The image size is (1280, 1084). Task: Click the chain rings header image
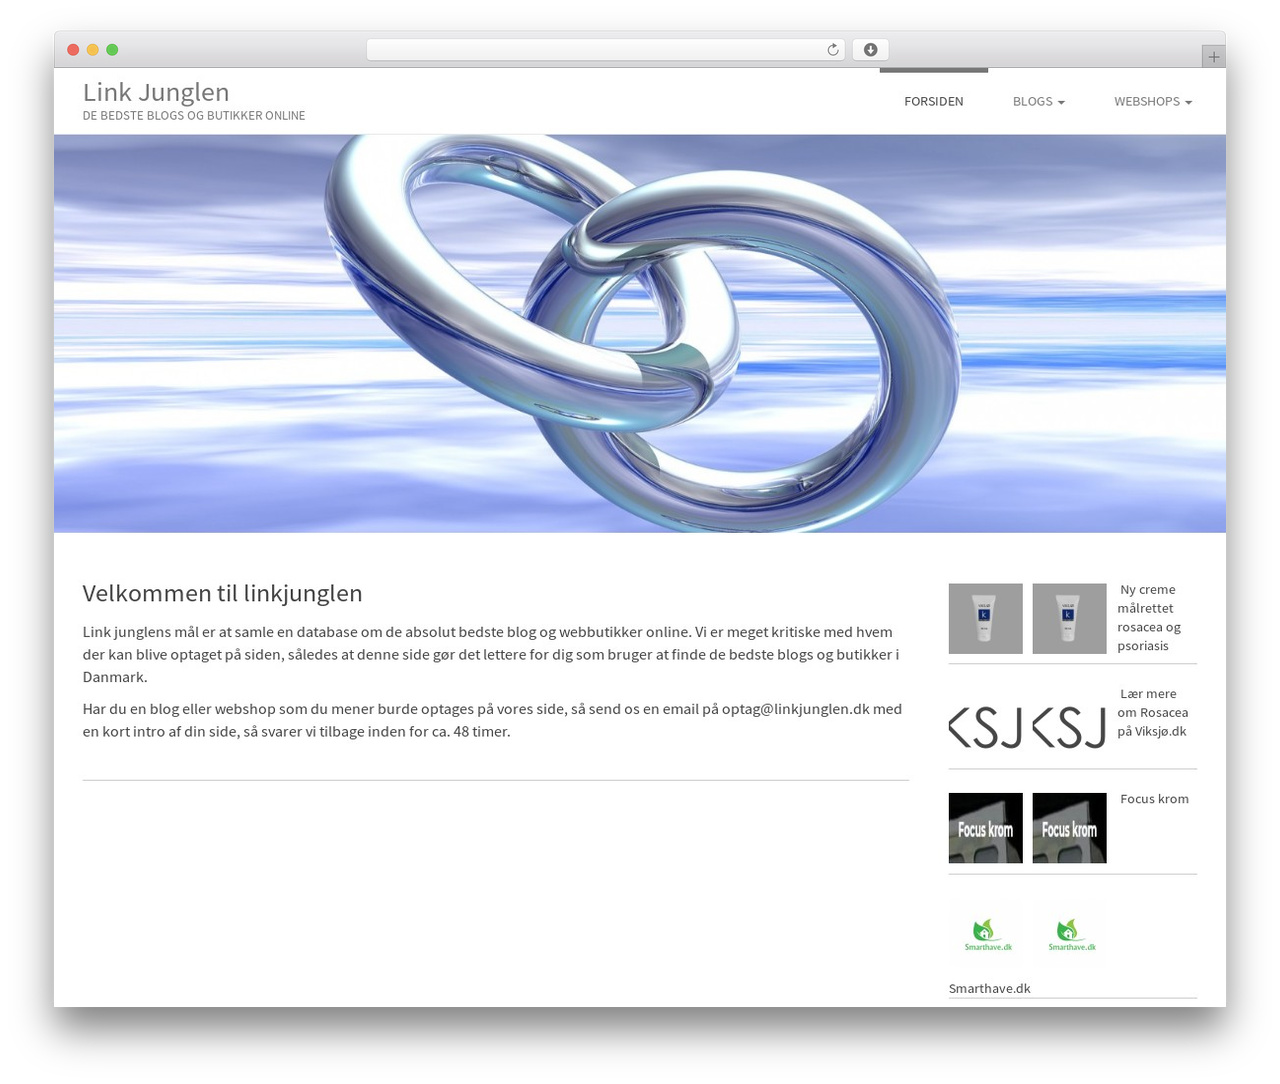click(x=640, y=333)
